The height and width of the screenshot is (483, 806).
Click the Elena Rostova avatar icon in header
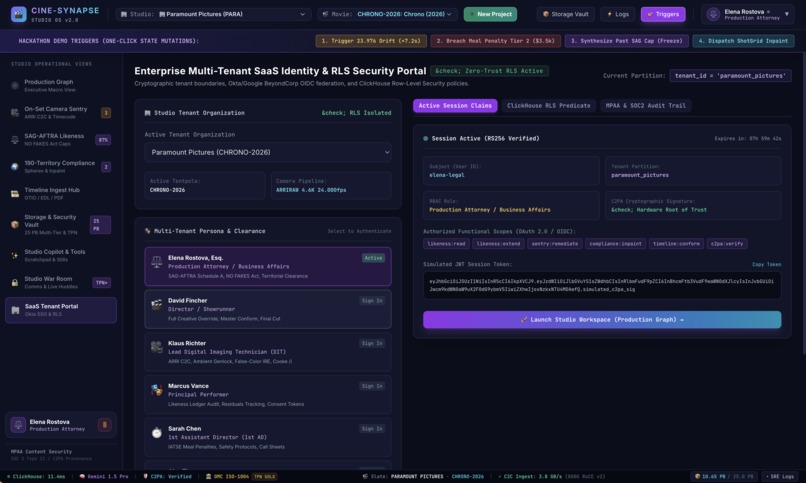713,14
